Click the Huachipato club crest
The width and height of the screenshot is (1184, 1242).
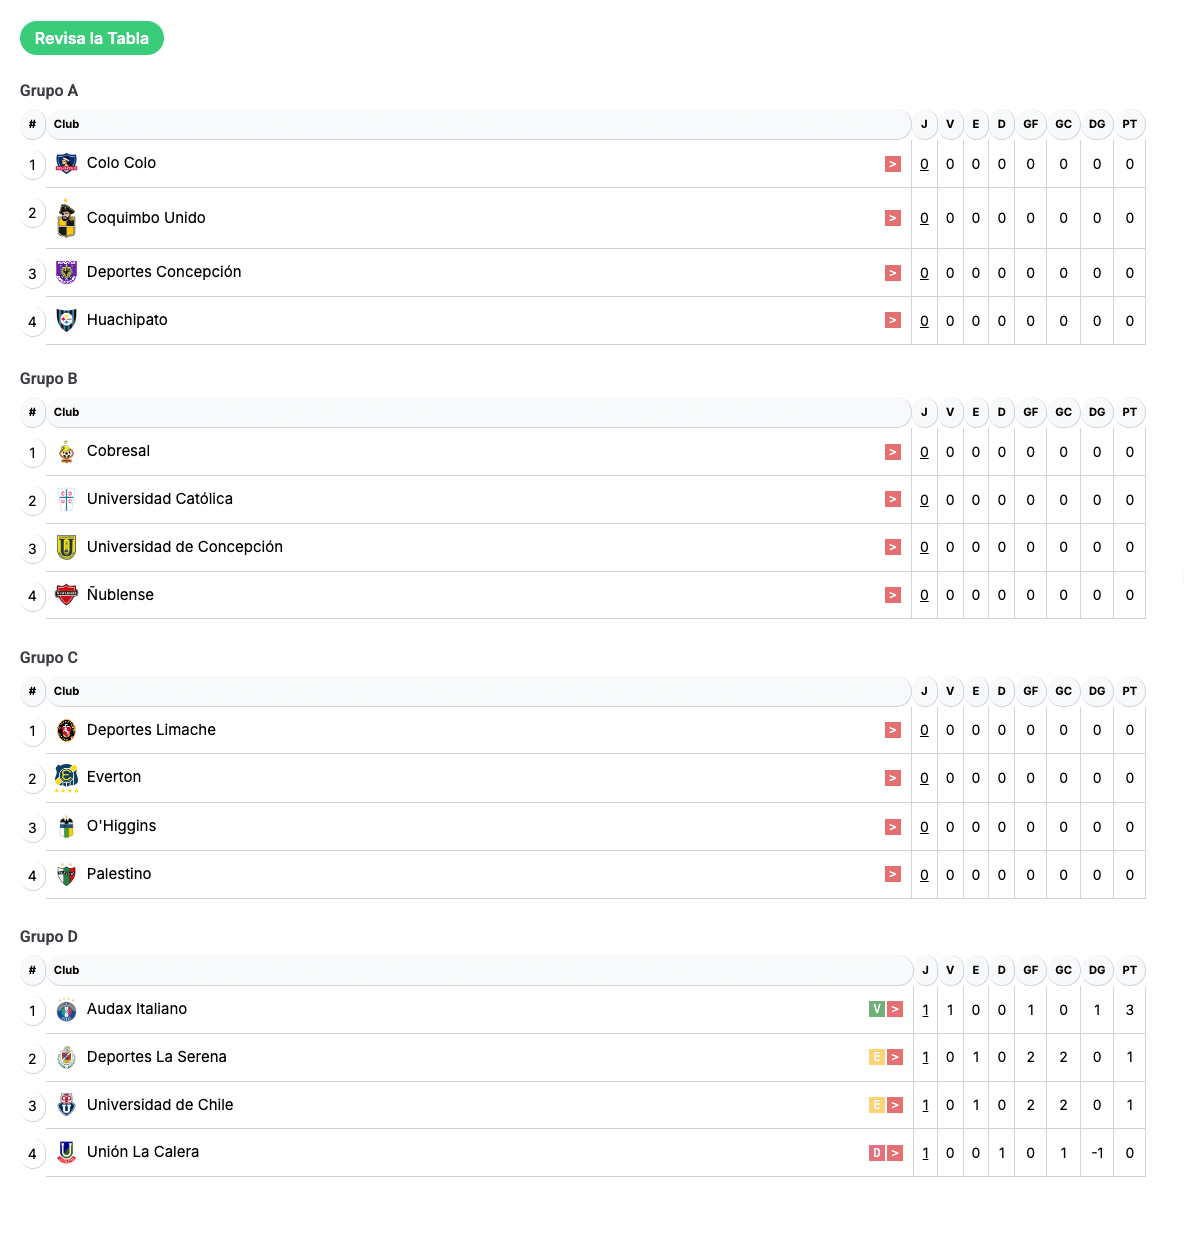point(66,320)
